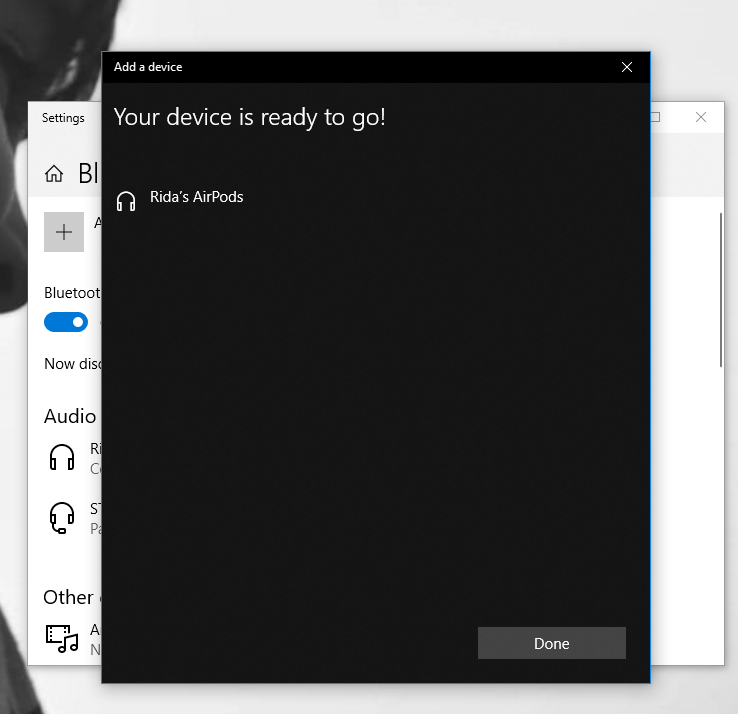The height and width of the screenshot is (714, 738).
Task: Click the headphones icon beside Rida's AirPods in dialog
Action: click(x=126, y=201)
